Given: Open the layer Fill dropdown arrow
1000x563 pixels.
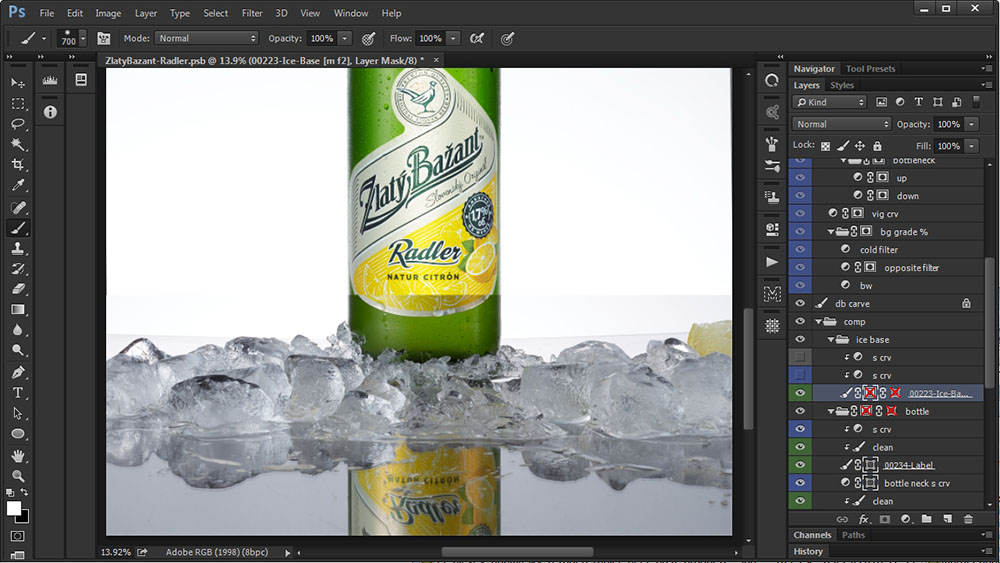Looking at the screenshot, I should [x=971, y=146].
